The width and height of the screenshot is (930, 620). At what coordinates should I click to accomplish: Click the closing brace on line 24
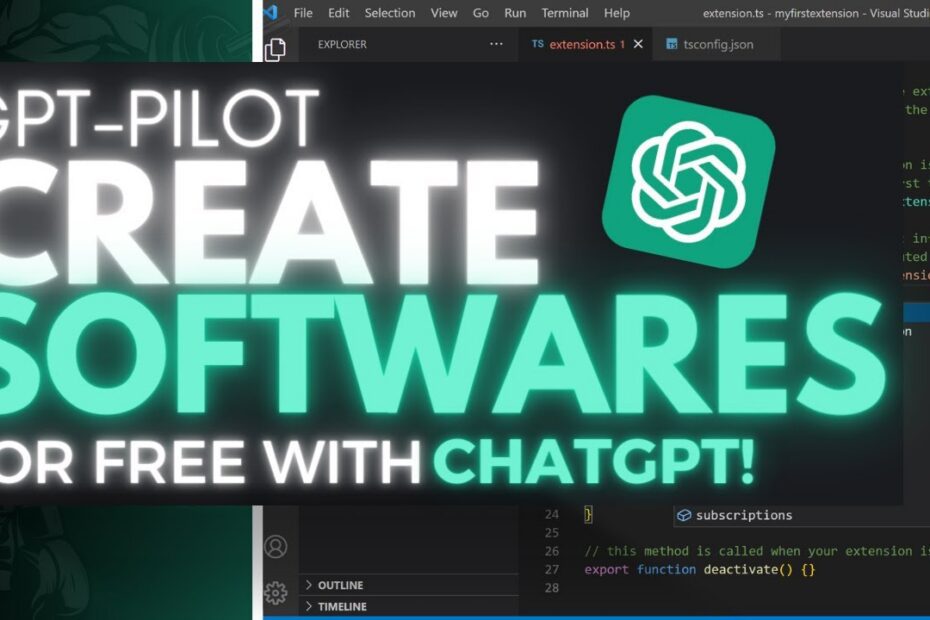tap(588, 514)
